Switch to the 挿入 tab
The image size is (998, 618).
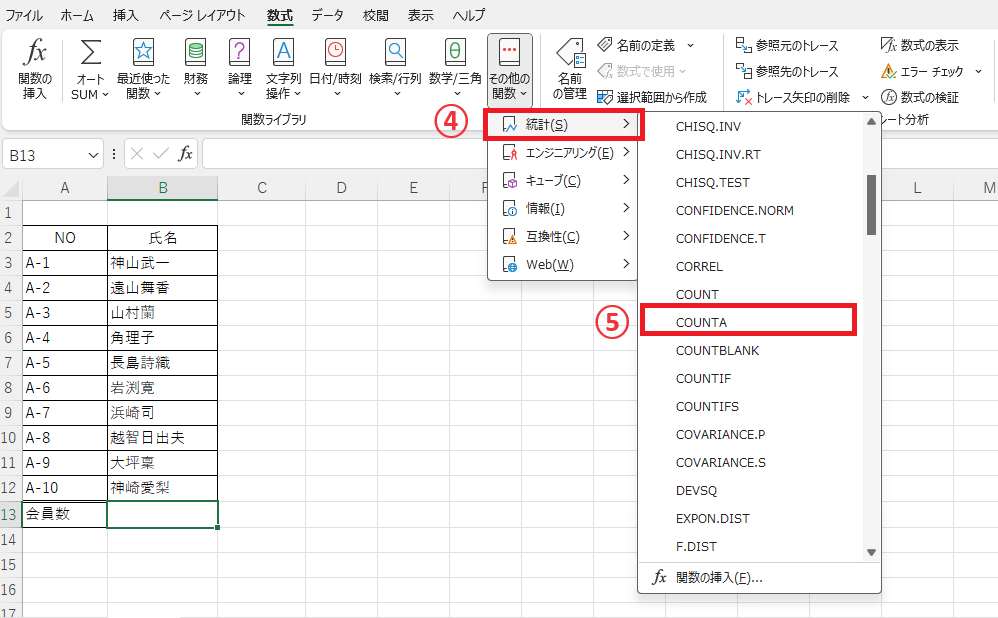pyautogui.click(x=125, y=15)
